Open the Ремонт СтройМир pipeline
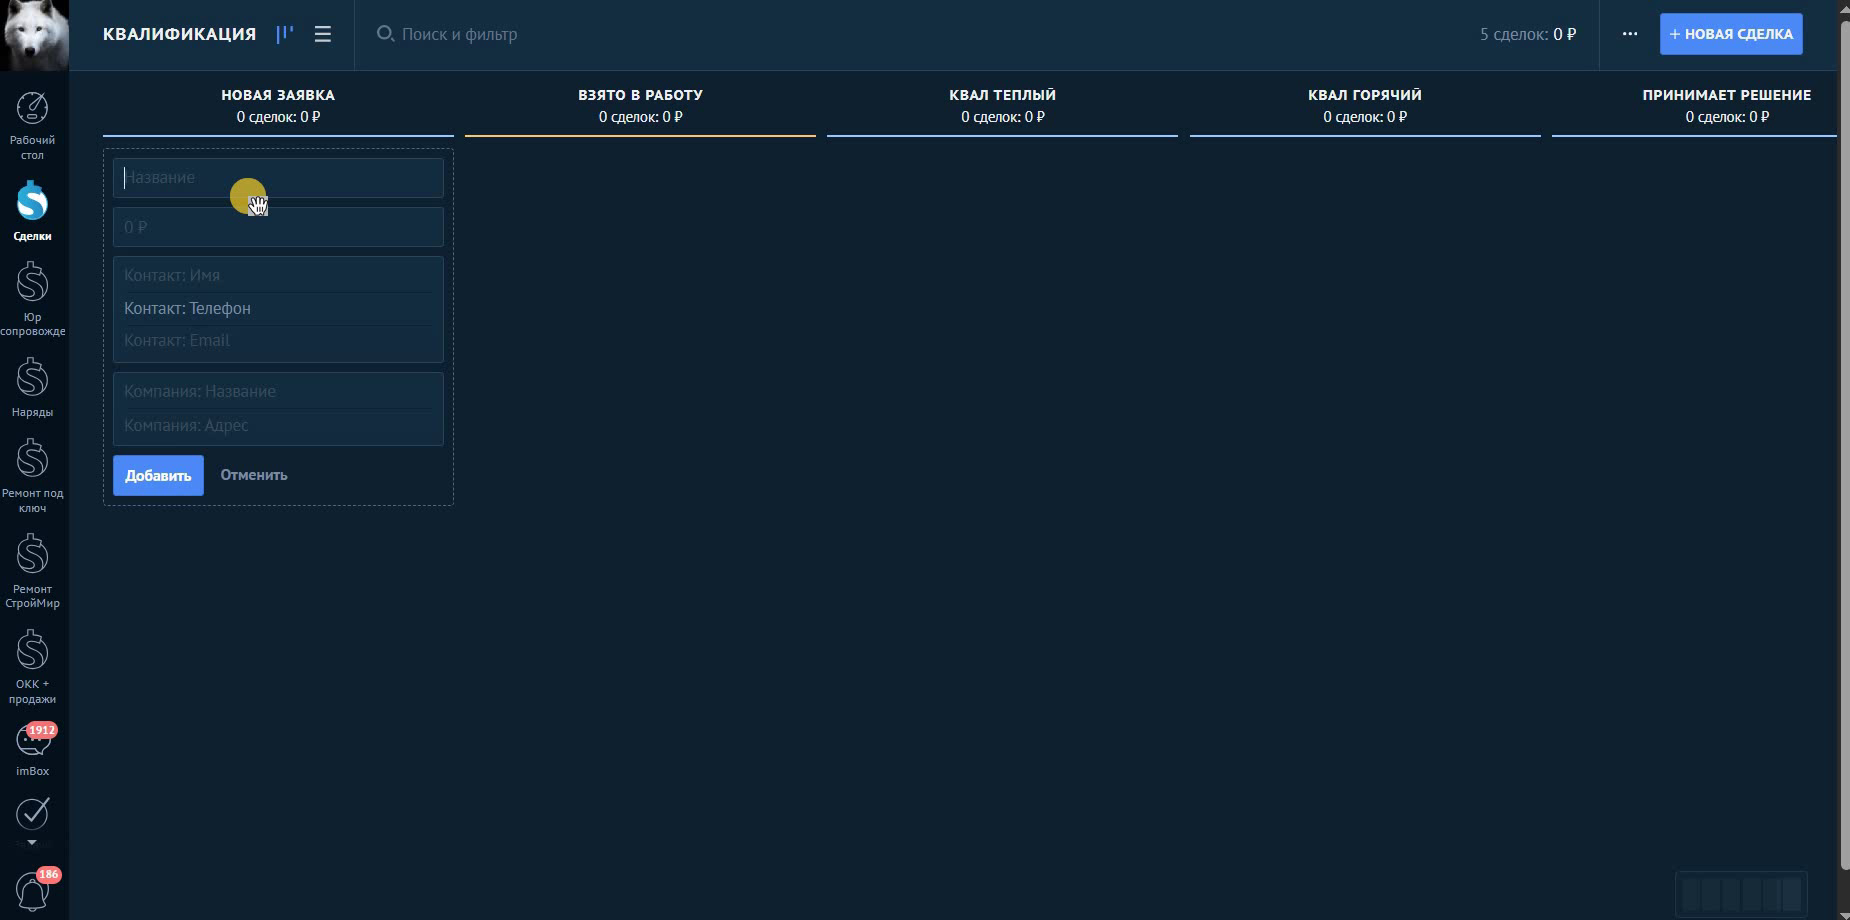 pos(32,571)
